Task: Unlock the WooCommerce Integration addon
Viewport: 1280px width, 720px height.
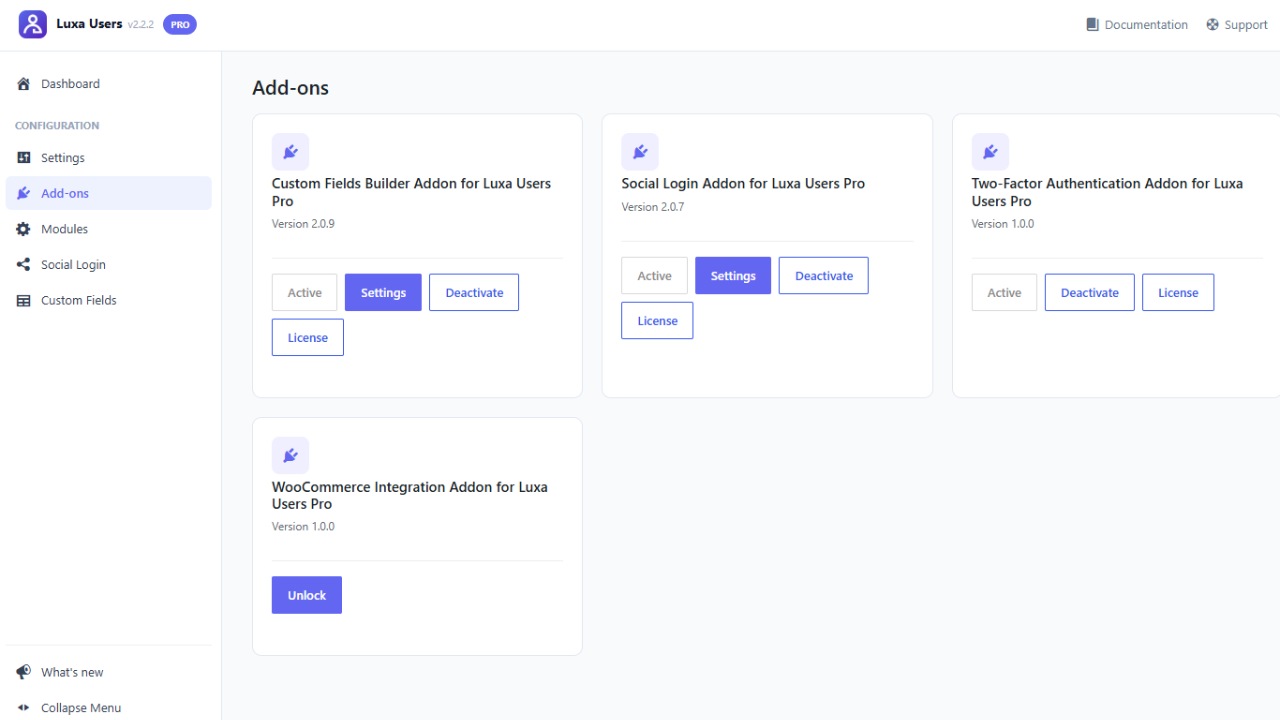Action: 307,595
